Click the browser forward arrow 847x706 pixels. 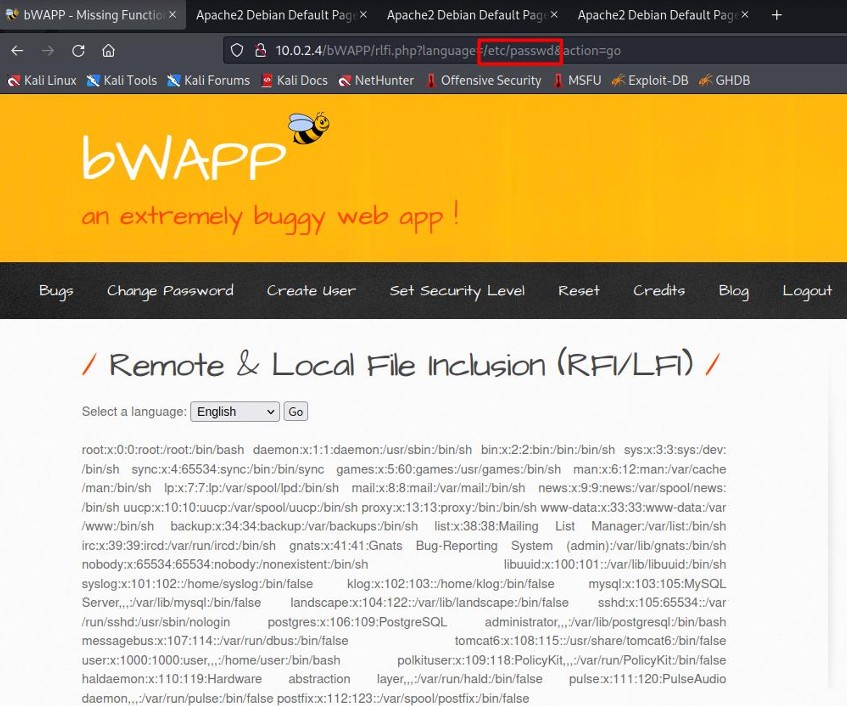click(x=48, y=51)
